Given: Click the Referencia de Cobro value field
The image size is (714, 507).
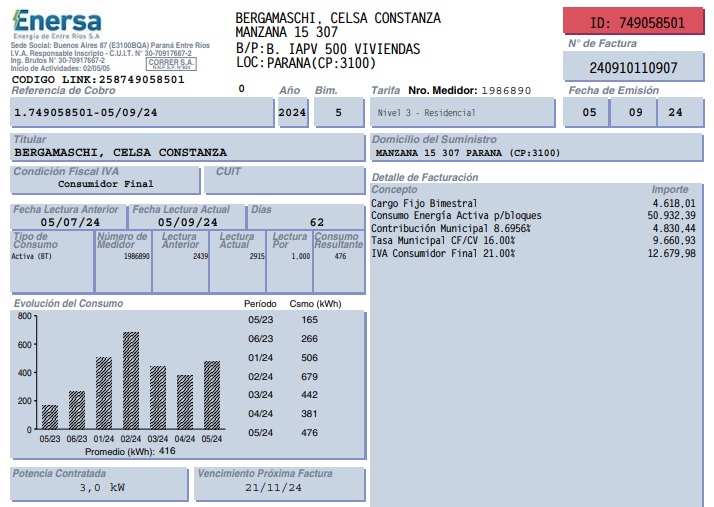Looking at the screenshot, I should pos(140,113).
